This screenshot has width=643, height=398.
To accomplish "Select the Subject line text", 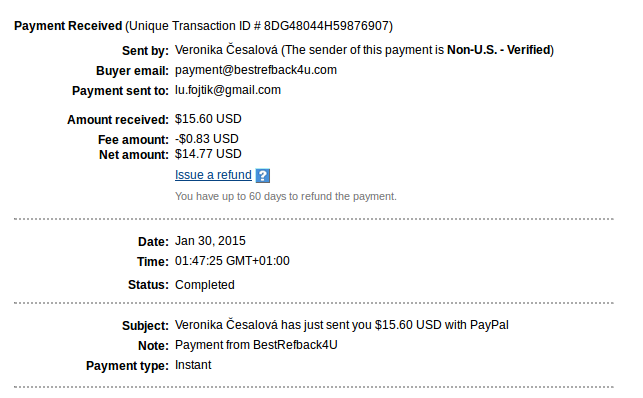I will click(342, 325).
